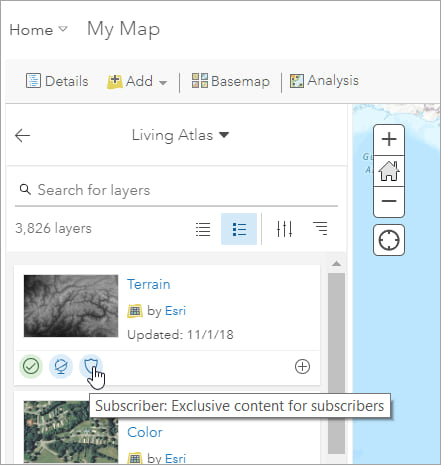Click the Terrain imagery layer type icon
Image resolution: width=441 pixels, height=465 pixels.
click(135, 311)
